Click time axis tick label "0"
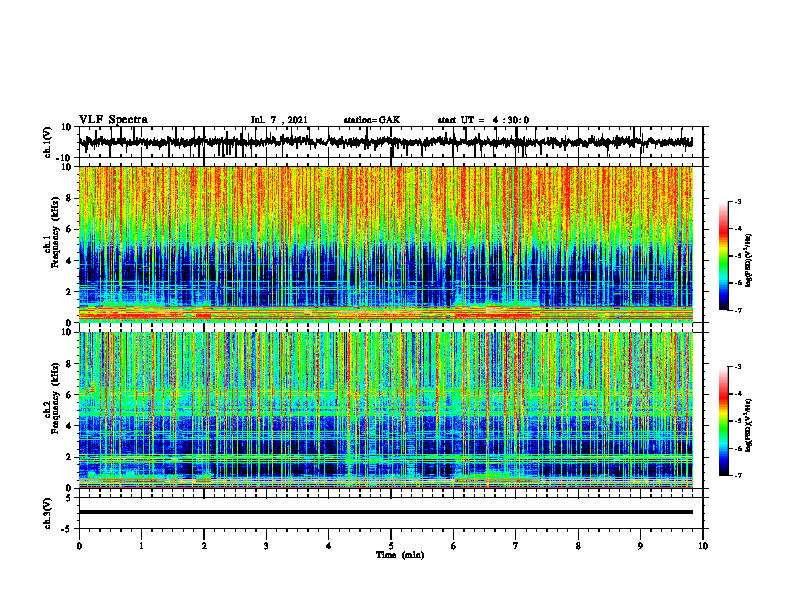The width and height of the screenshot is (792, 612). point(79,546)
